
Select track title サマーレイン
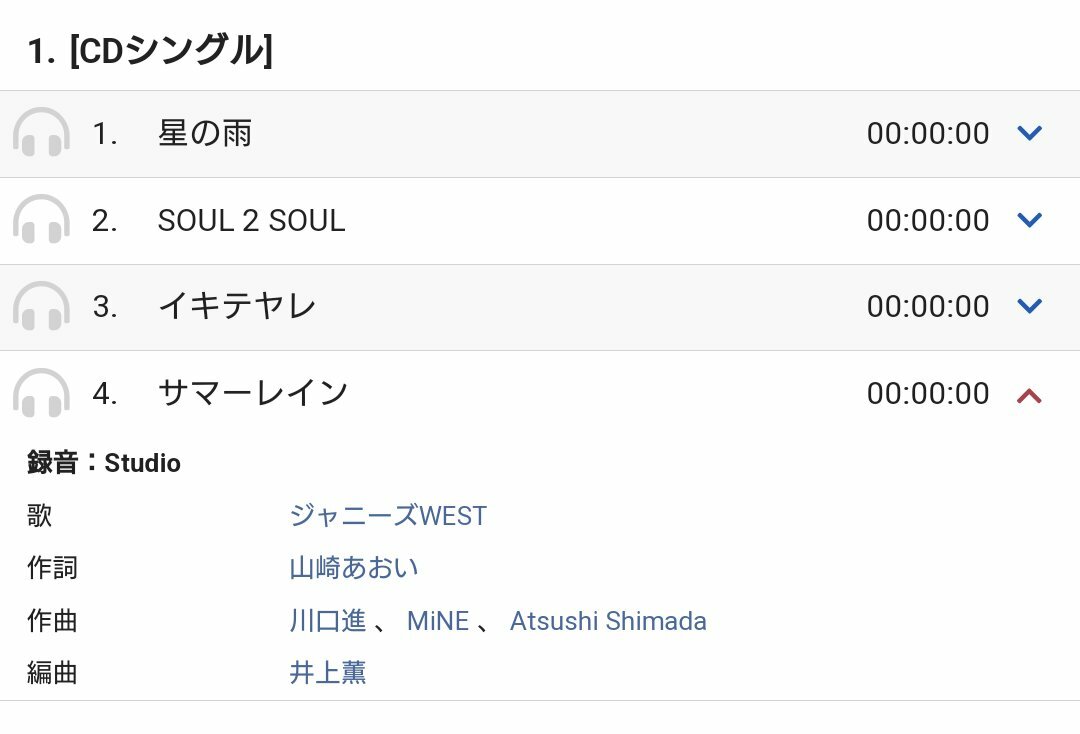253,394
